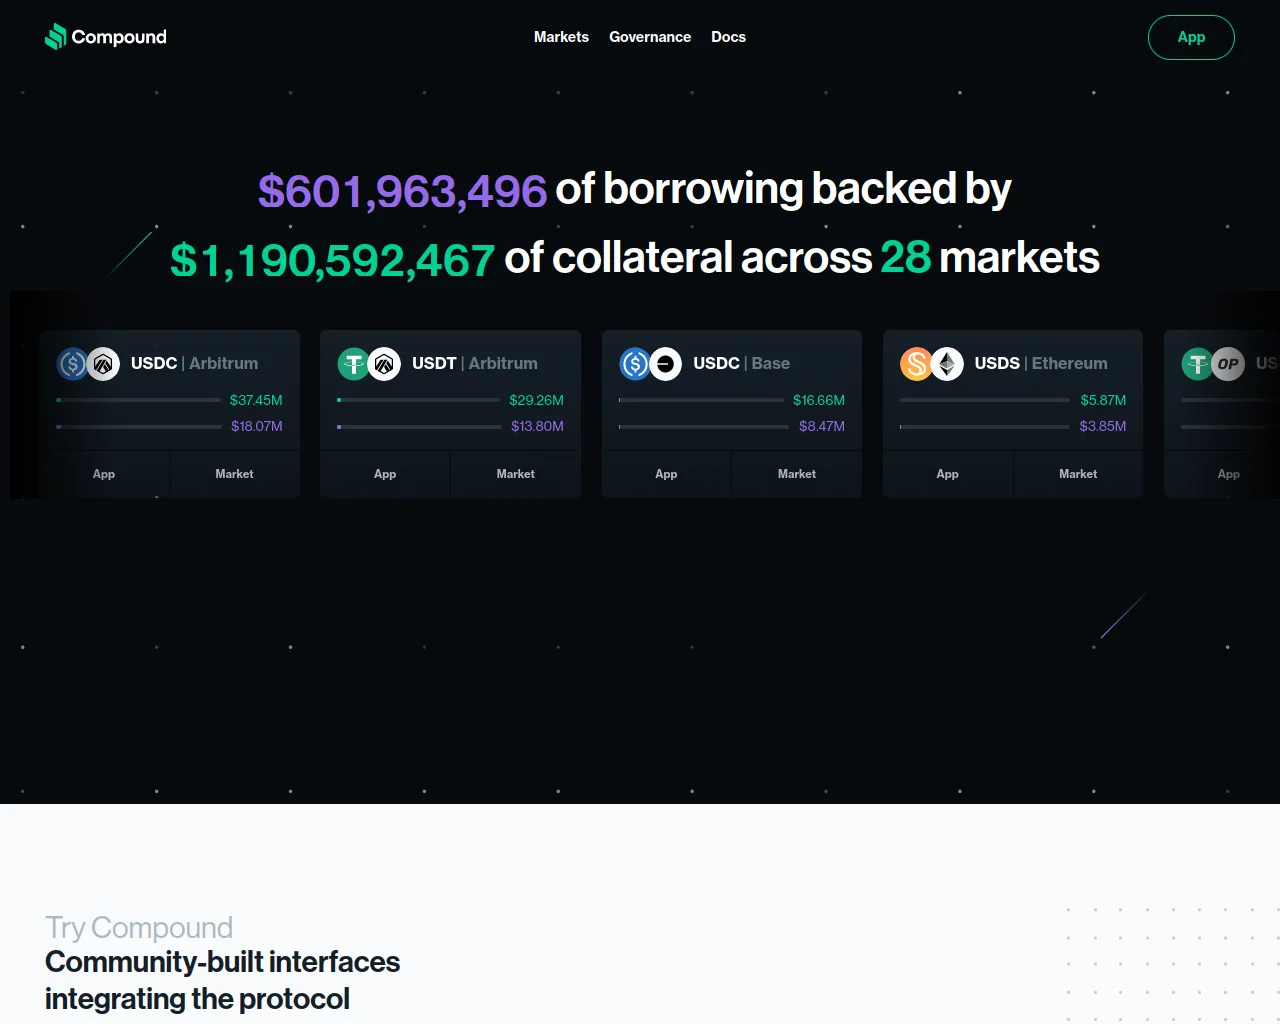Screen dimensions: 1280x1024
Task: Click the USDC coin icon on Base card
Action: tap(635, 364)
